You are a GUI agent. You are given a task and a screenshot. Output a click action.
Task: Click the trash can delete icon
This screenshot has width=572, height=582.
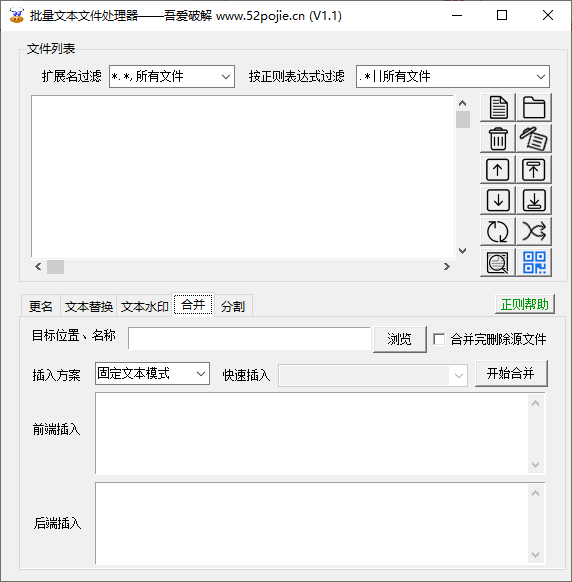[498, 138]
